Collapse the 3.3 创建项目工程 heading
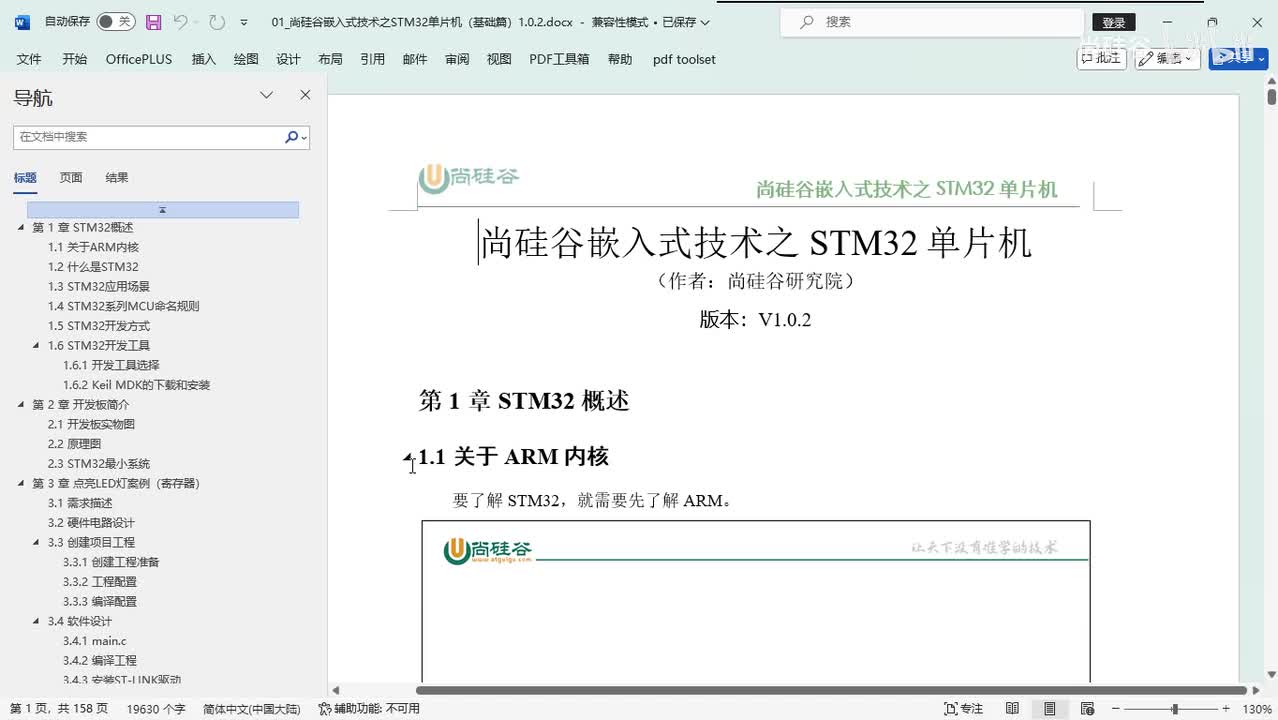This screenshot has width=1278, height=720. 37,543
